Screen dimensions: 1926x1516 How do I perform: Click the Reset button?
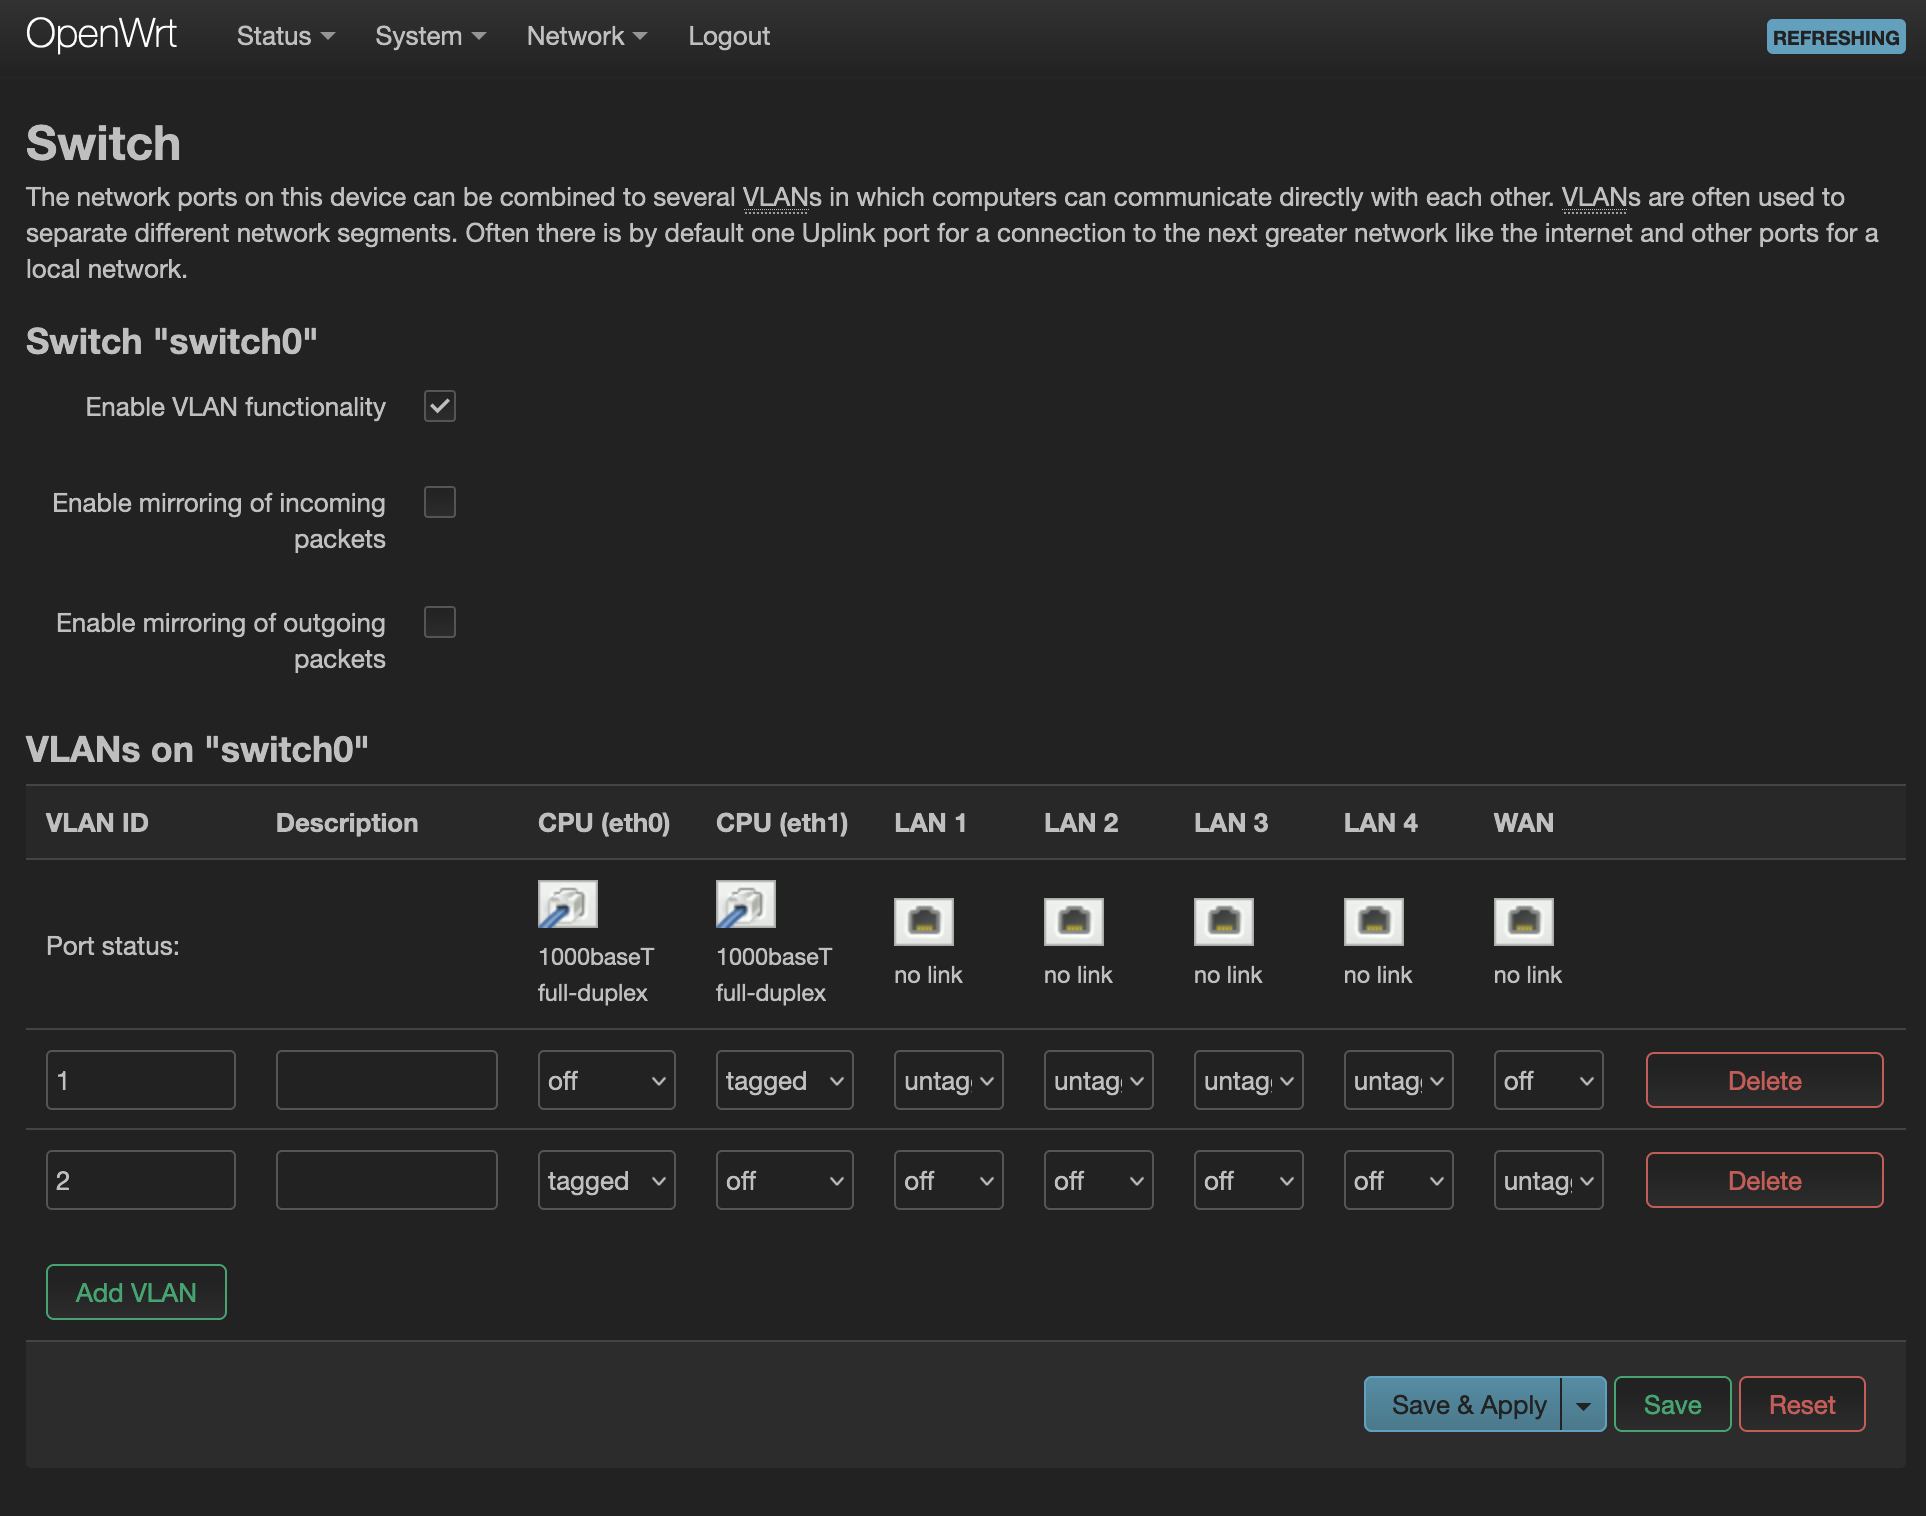click(1802, 1404)
